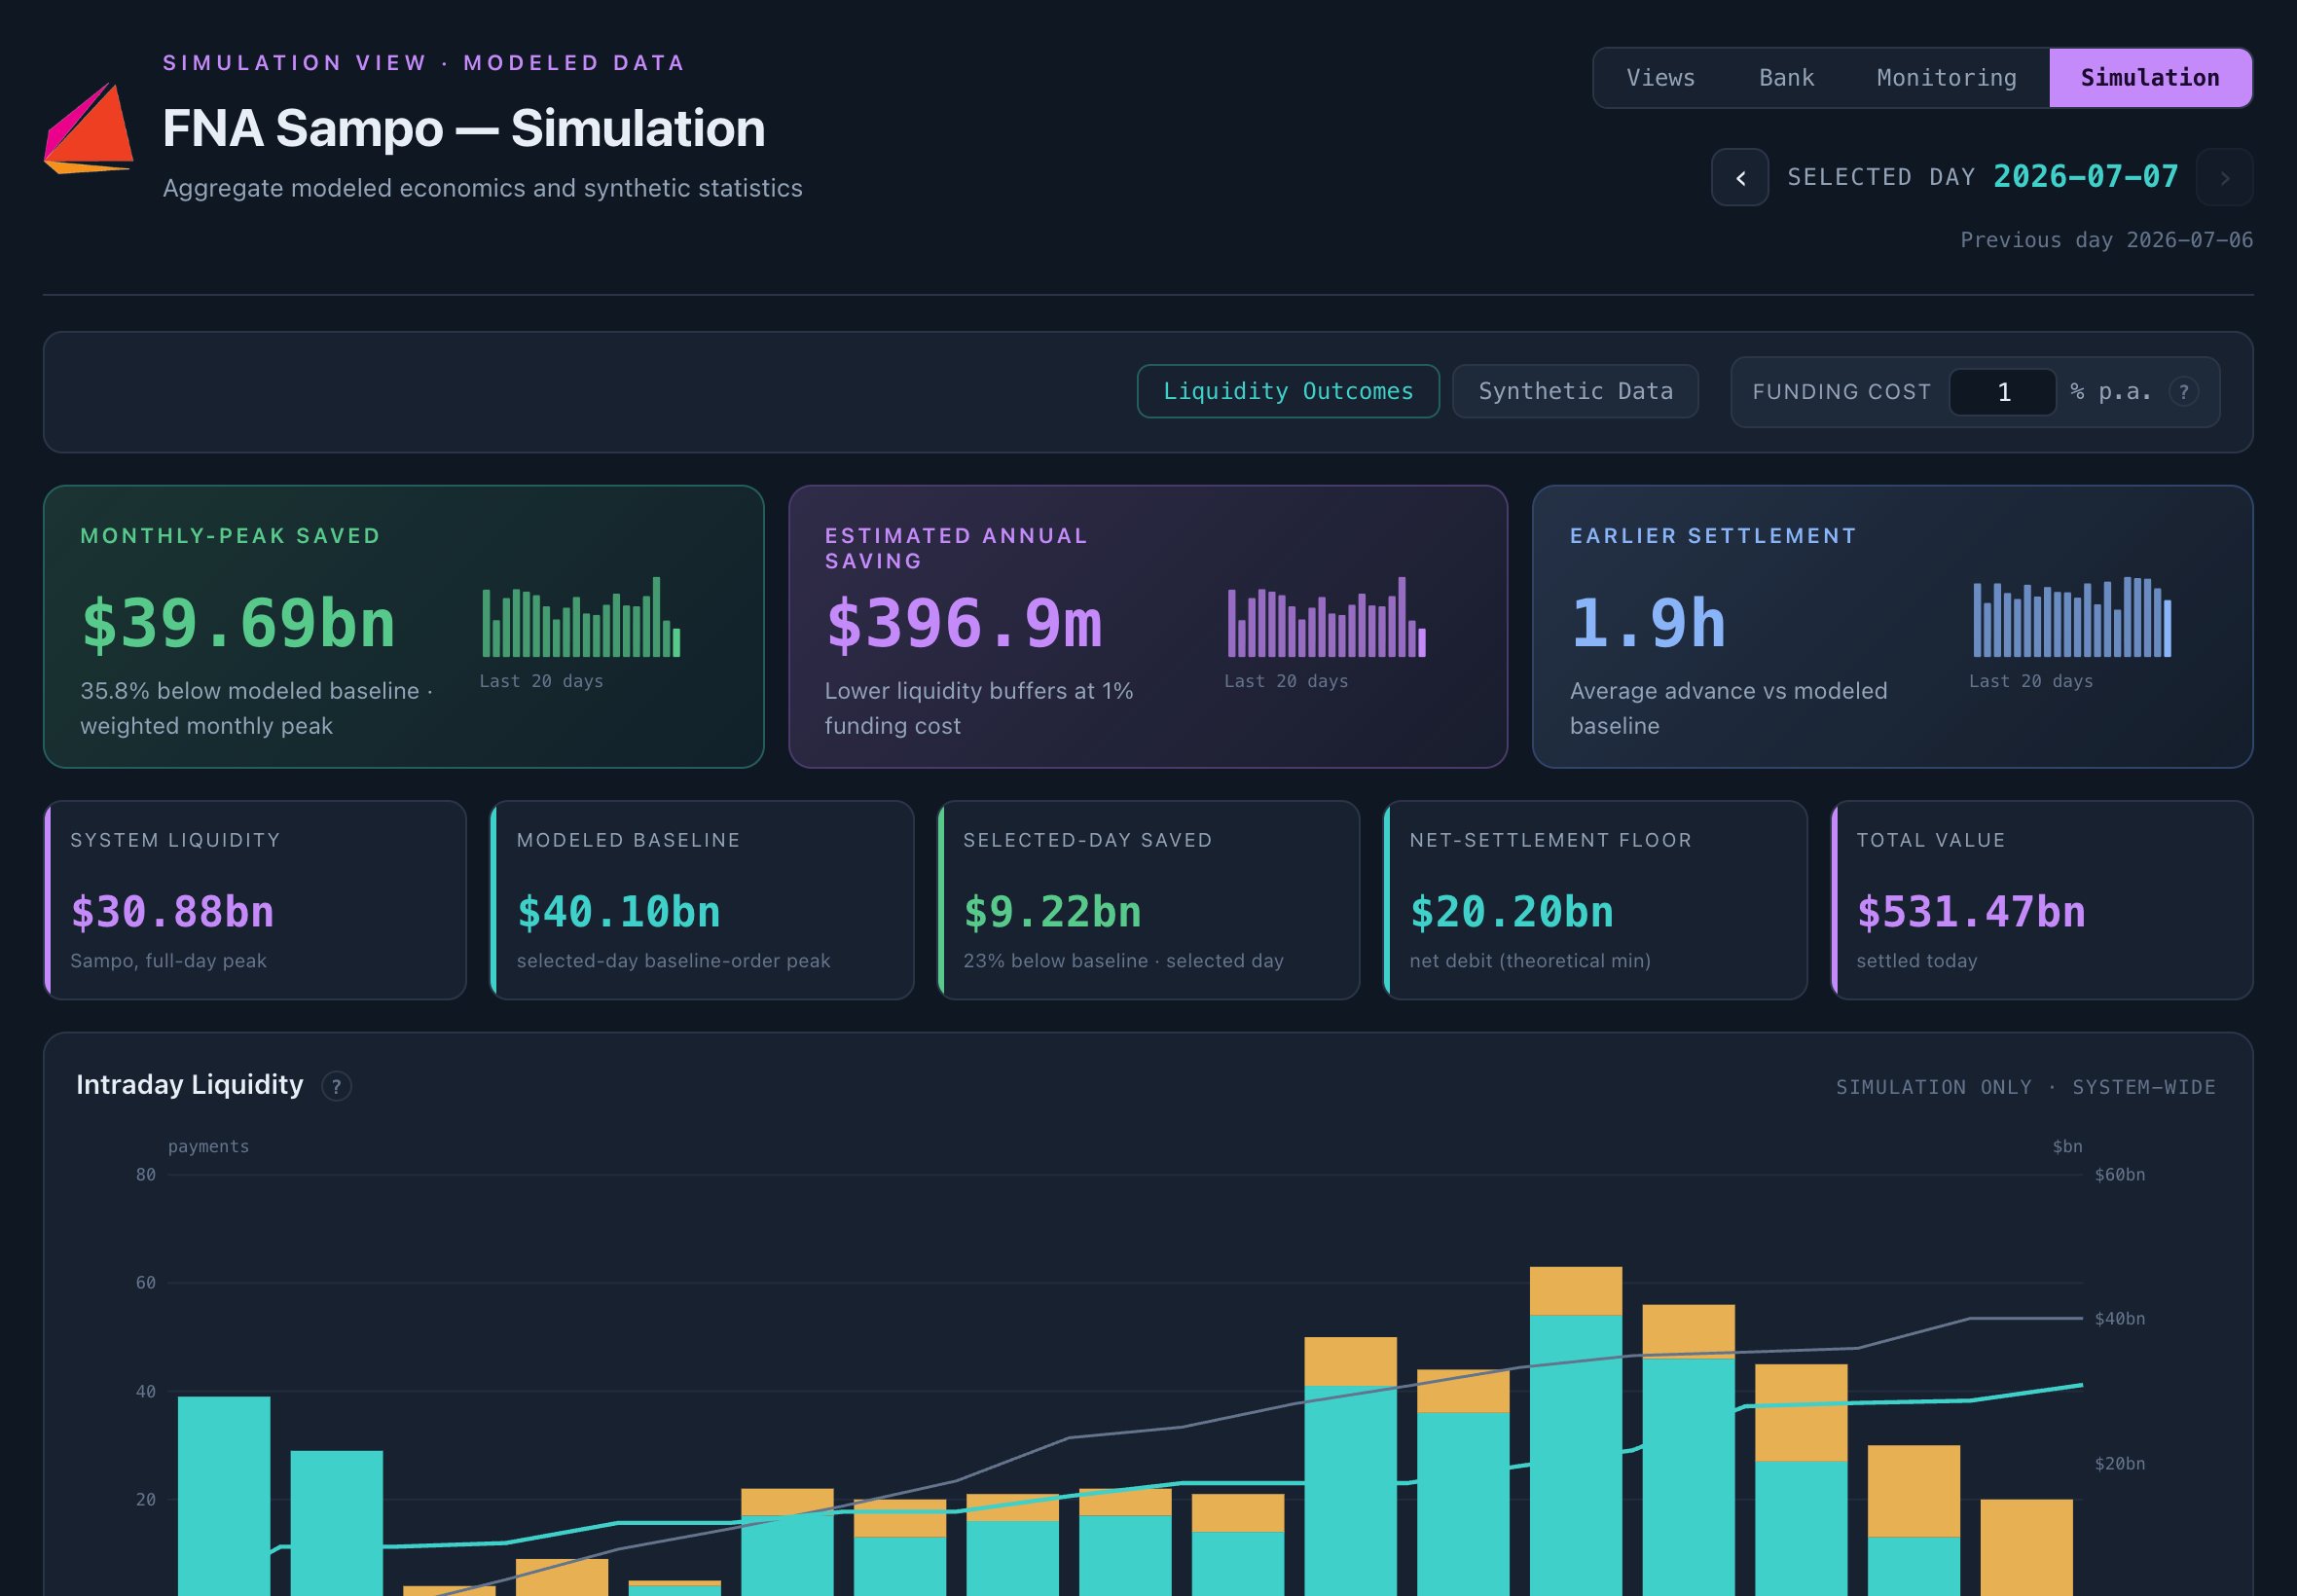Click the tallest bar in Intraday chart
The image size is (2297, 1596).
pyautogui.click(x=1575, y=1430)
